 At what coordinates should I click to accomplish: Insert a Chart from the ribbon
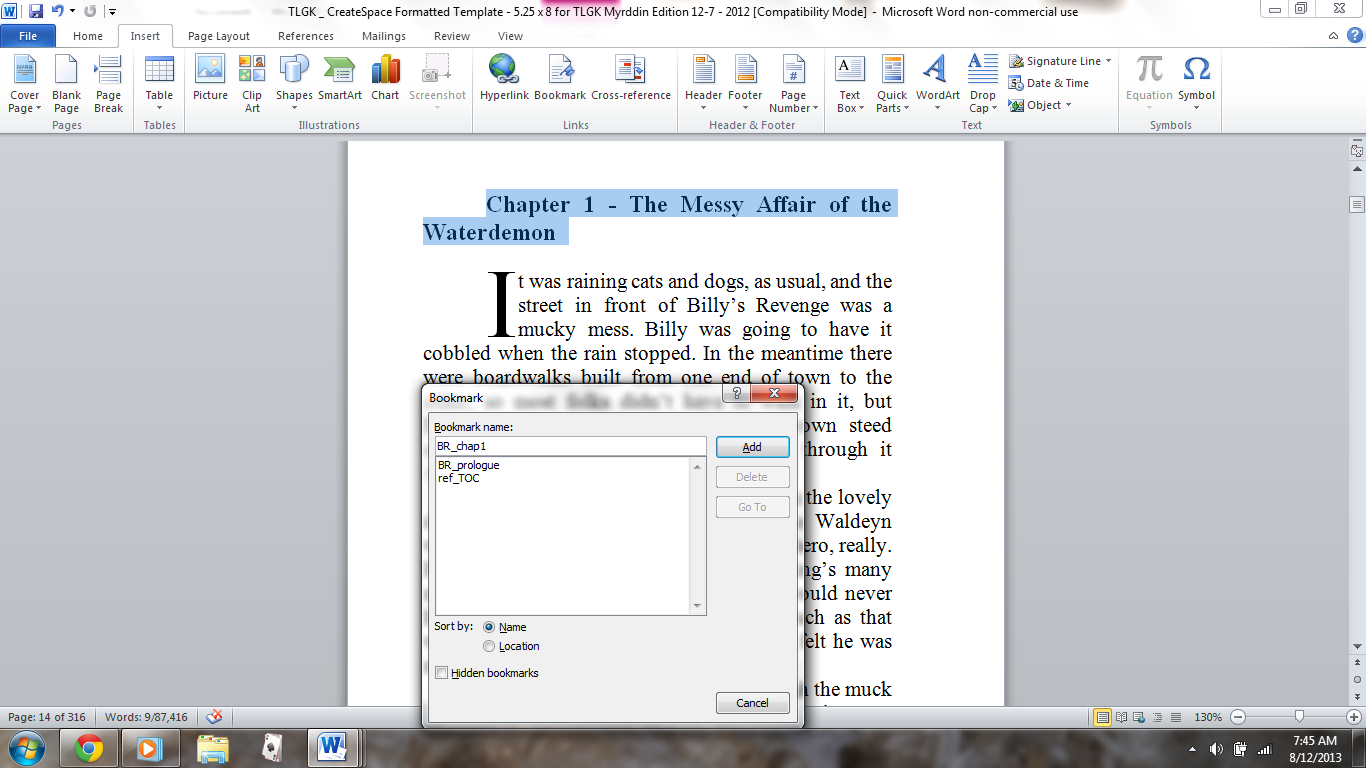pyautogui.click(x=385, y=80)
